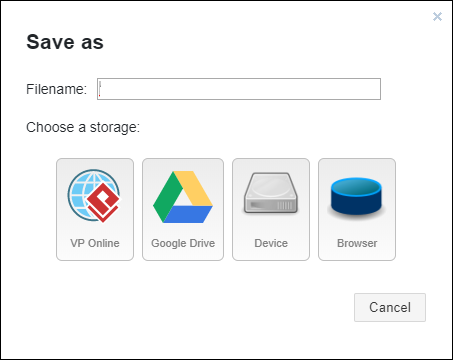Save to VP Online storage tile
This screenshot has width=453, height=360.
(x=95, y=209)
